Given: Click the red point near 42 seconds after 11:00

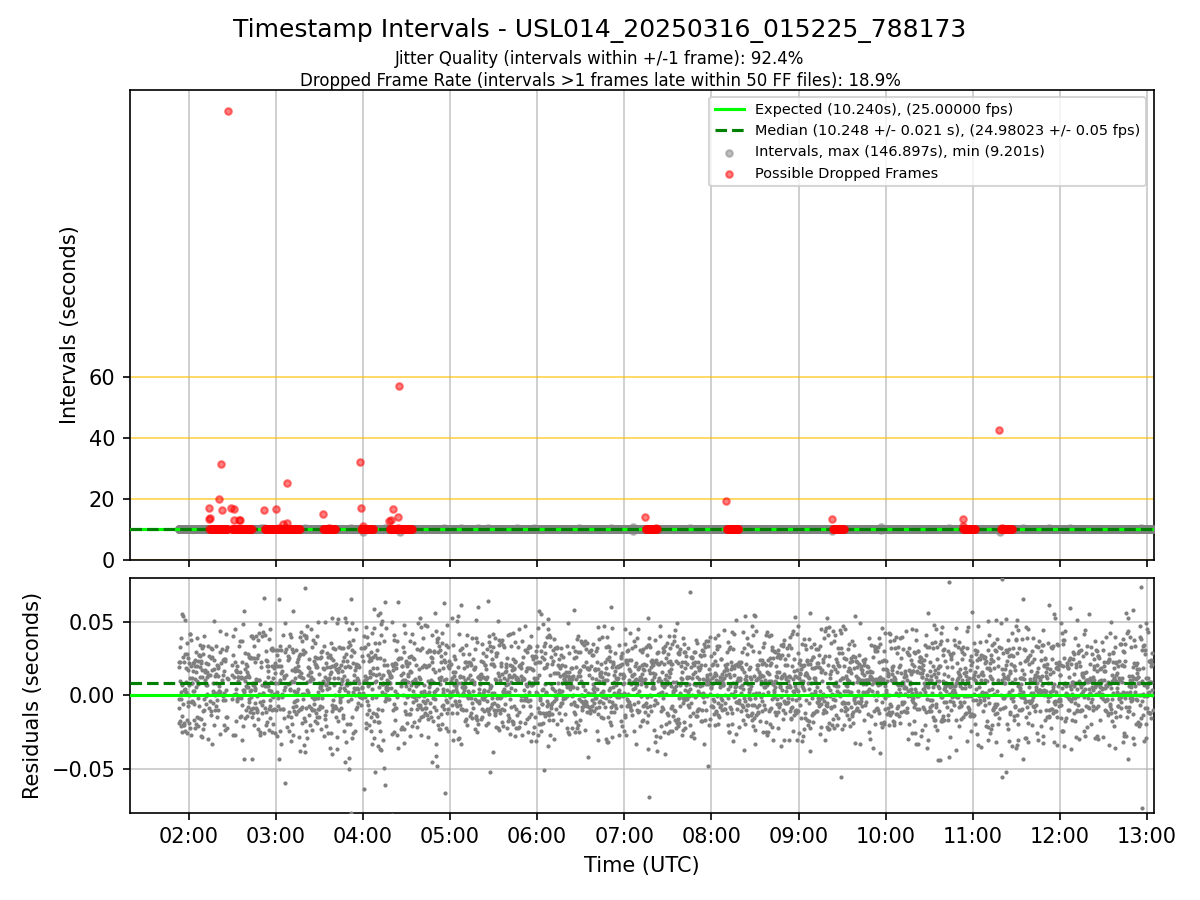Looking at the screenshot, I should click(999, 430).
